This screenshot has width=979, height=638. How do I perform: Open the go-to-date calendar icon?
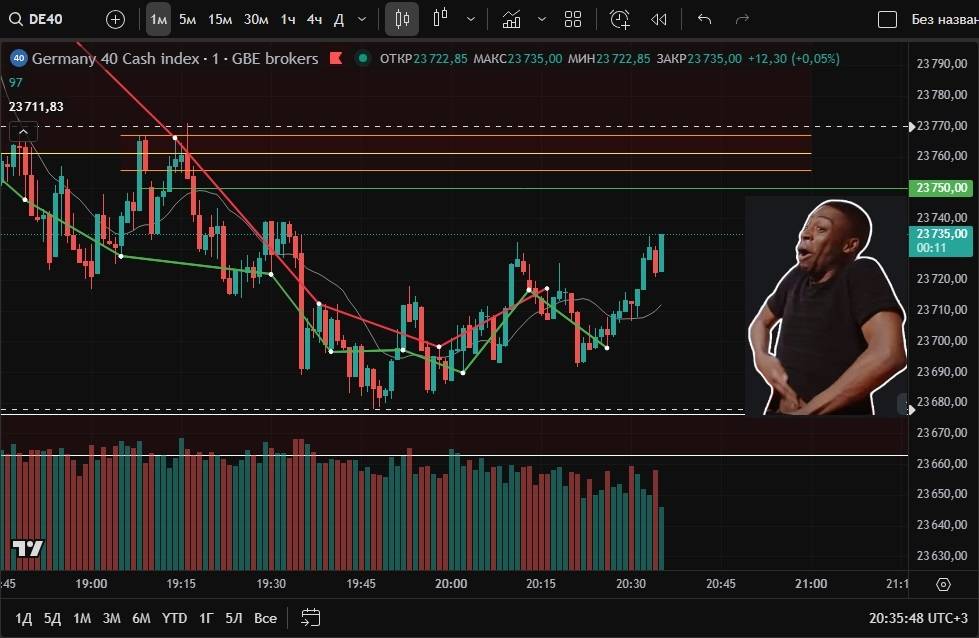click(311, 617)
